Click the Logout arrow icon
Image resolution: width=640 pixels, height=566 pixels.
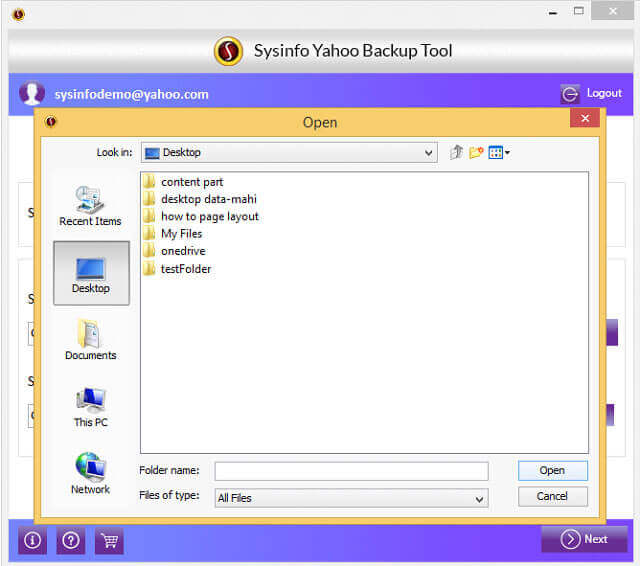[x=570, y=94]
